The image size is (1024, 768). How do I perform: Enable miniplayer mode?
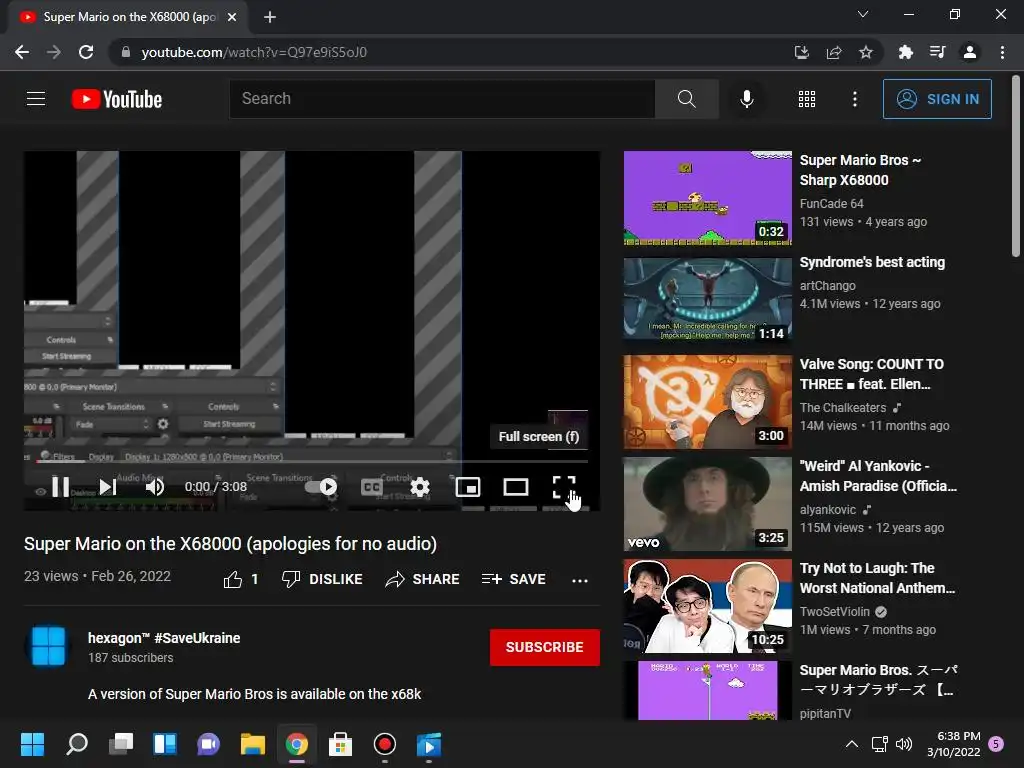(468, 487)
